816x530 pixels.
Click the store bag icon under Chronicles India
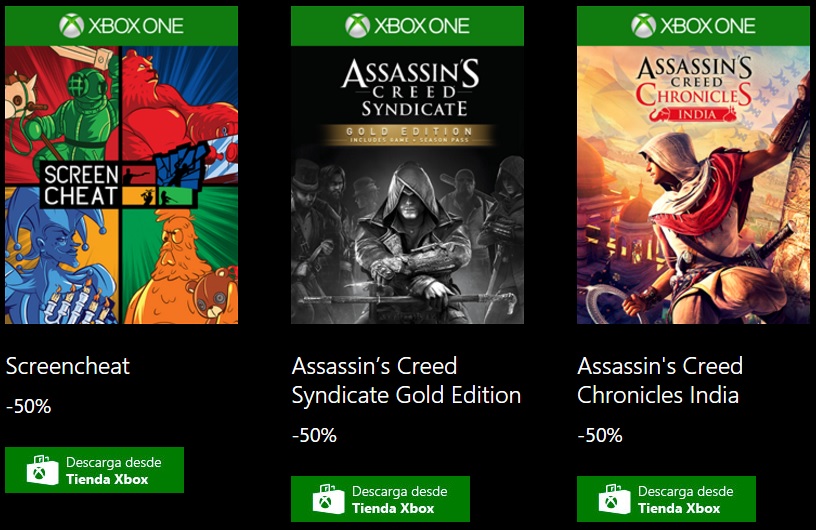point(612,499)
